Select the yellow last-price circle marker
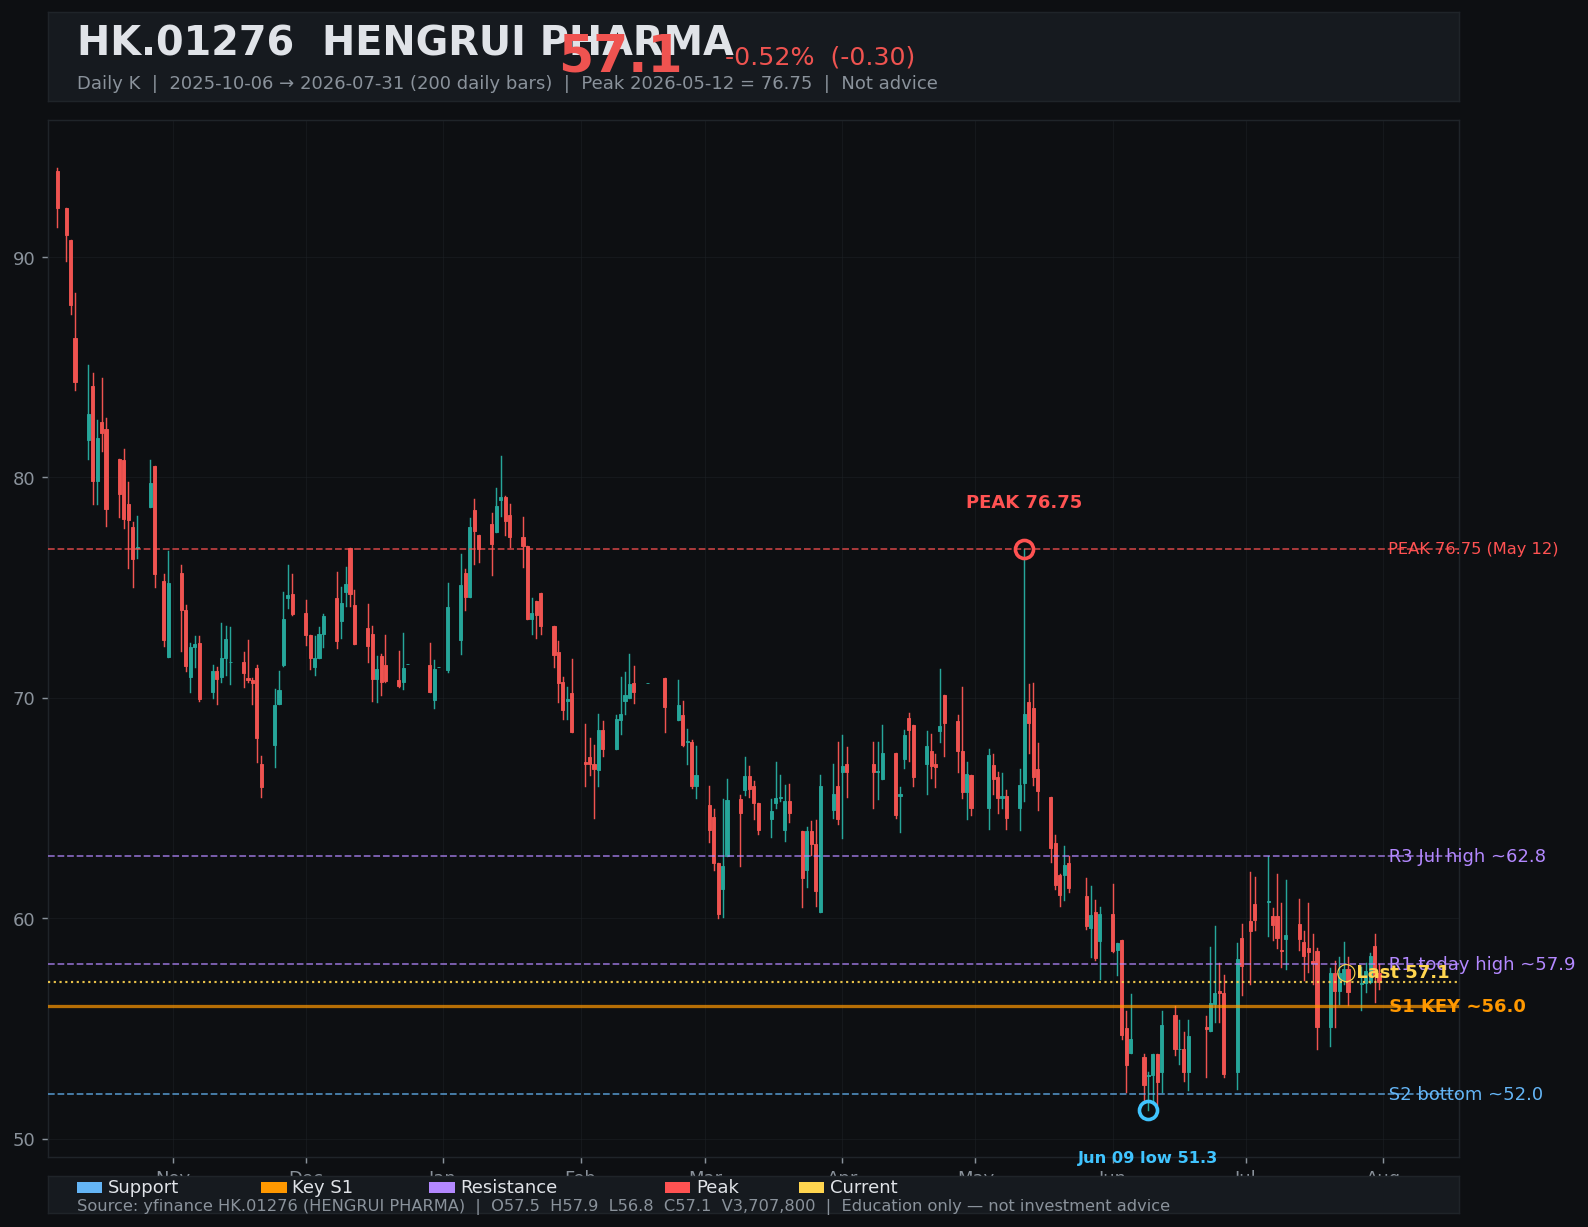 click(x=1346, y=973)
